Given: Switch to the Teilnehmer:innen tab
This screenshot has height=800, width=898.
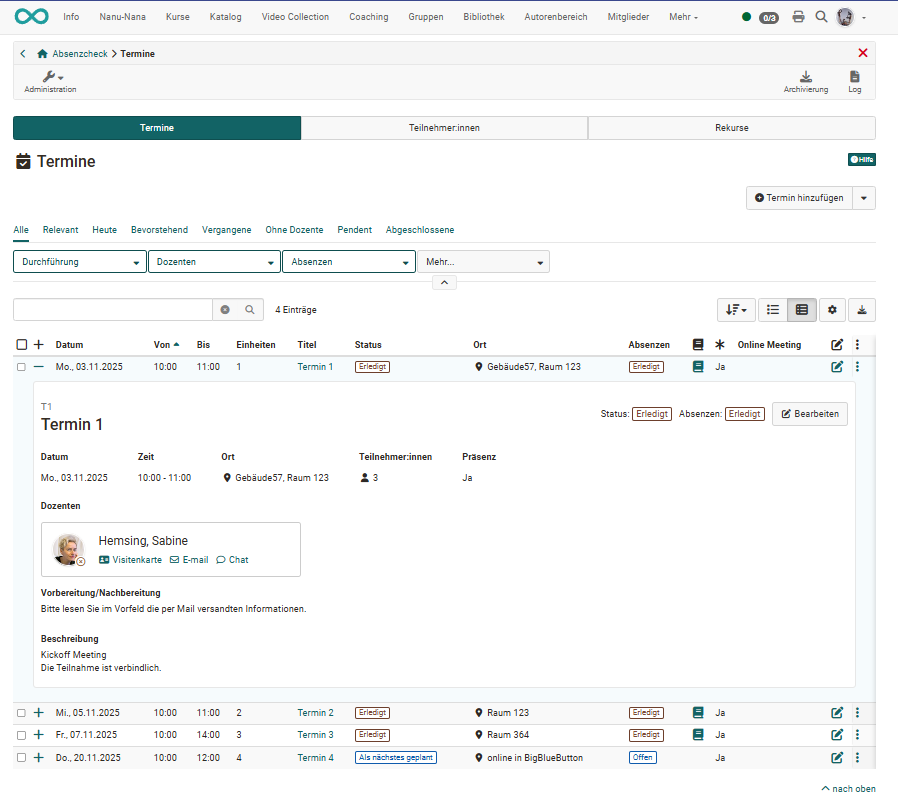Looking at the screenshot, I should 444,128.
